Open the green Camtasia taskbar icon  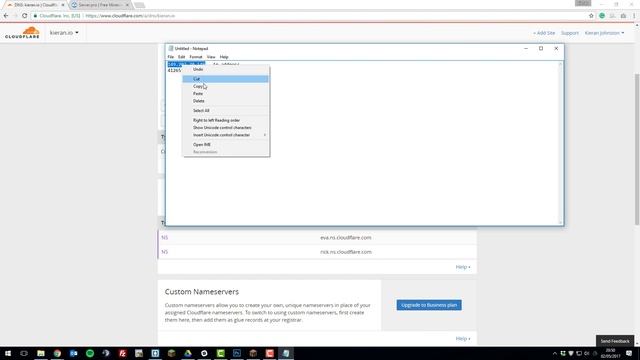tap(220, 353)
